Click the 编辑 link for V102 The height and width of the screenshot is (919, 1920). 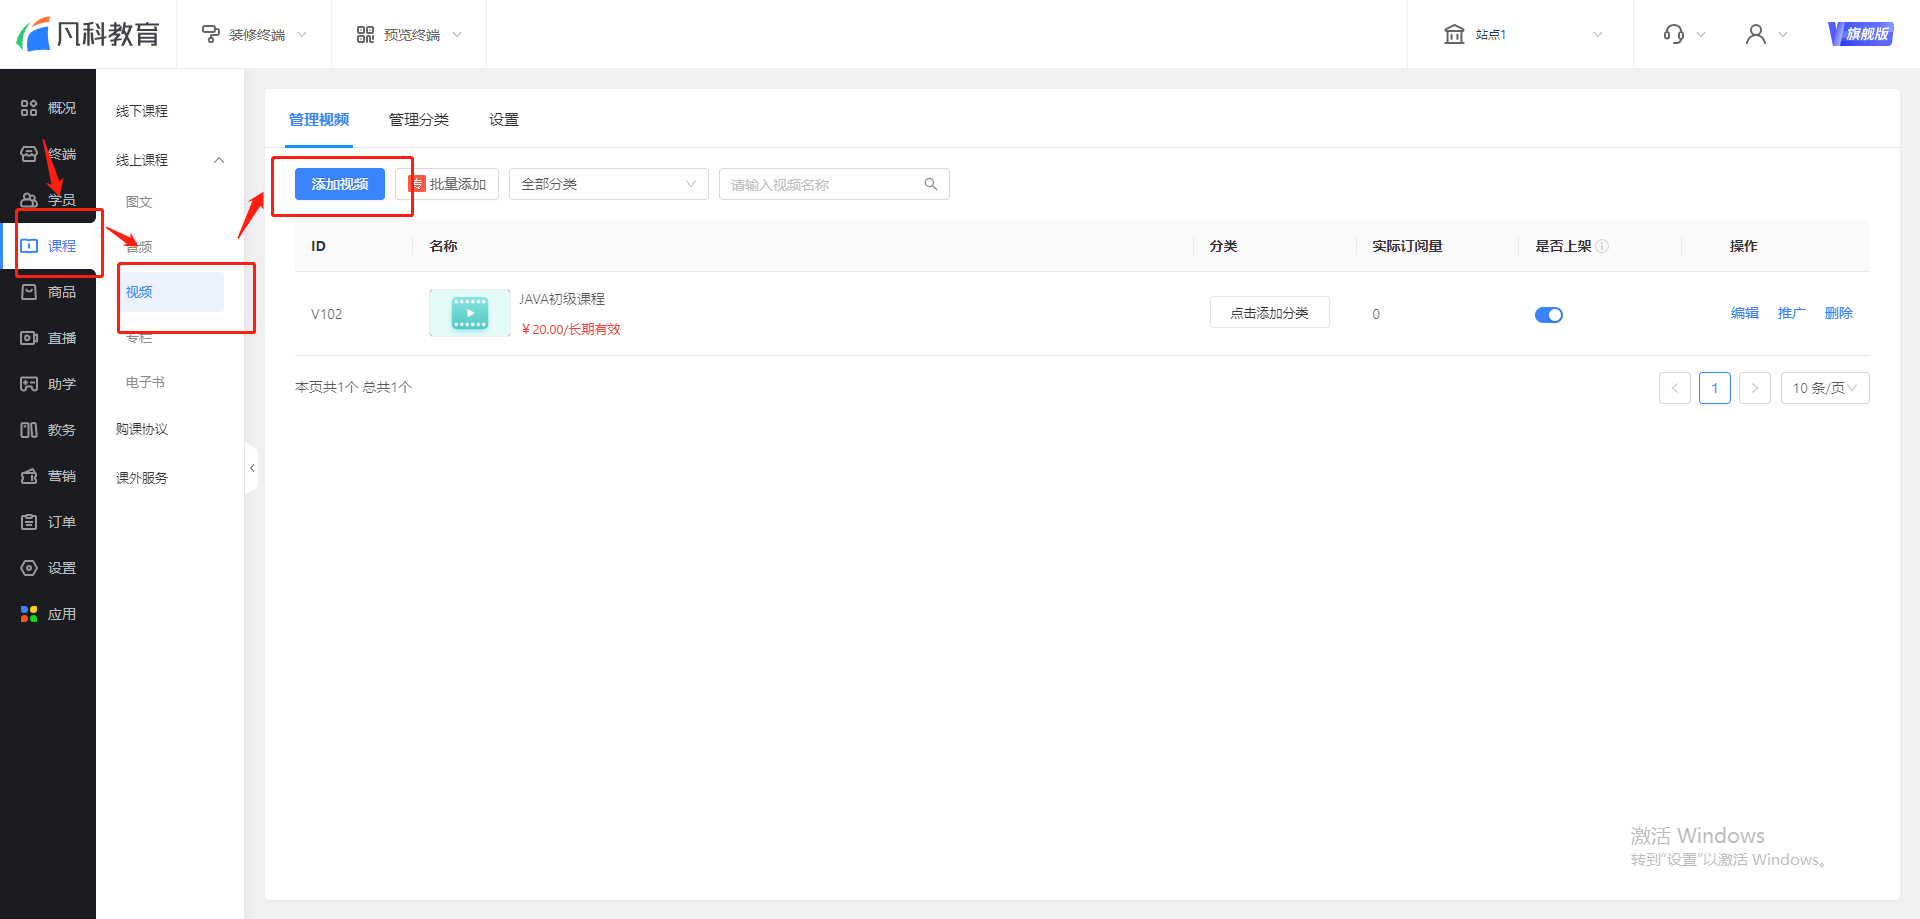[x=1745, y=313]
